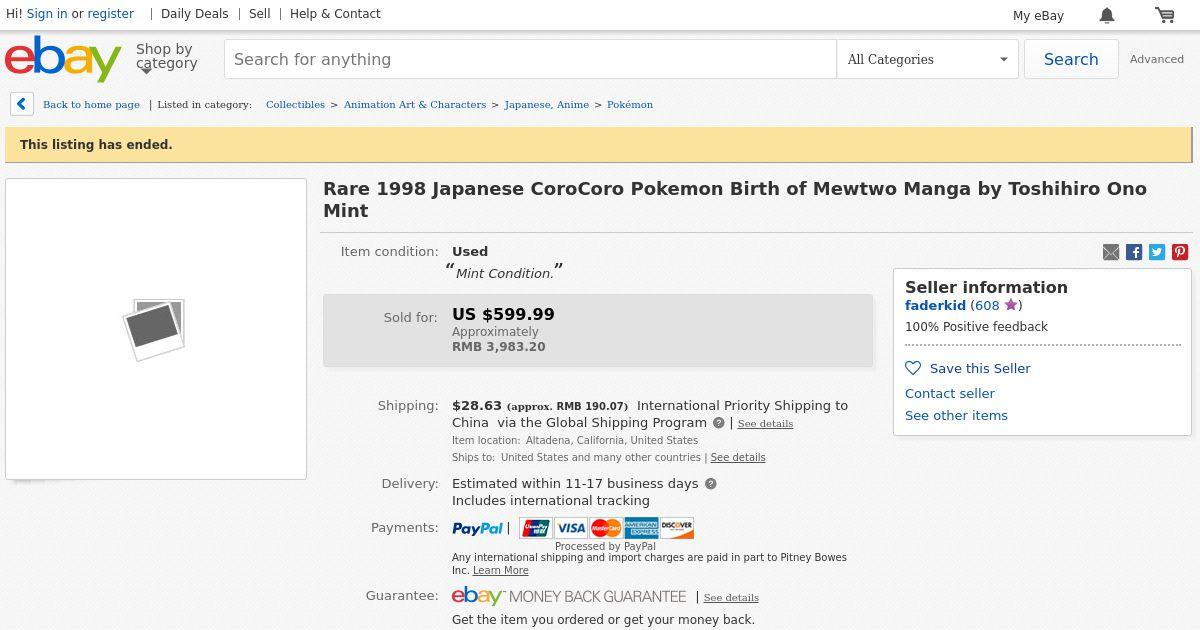Screen dimensions: 1200x630
Task: Open Help & Contact menu item
Action: coord(335,14)
